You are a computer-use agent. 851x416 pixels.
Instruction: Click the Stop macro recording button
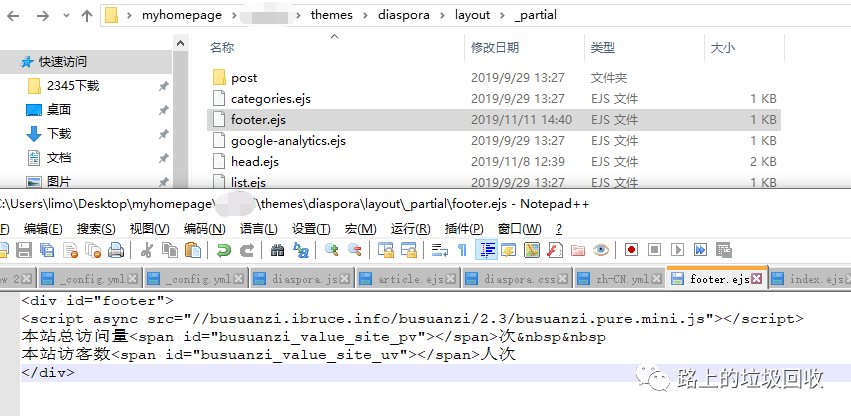[x=655, y=250]
